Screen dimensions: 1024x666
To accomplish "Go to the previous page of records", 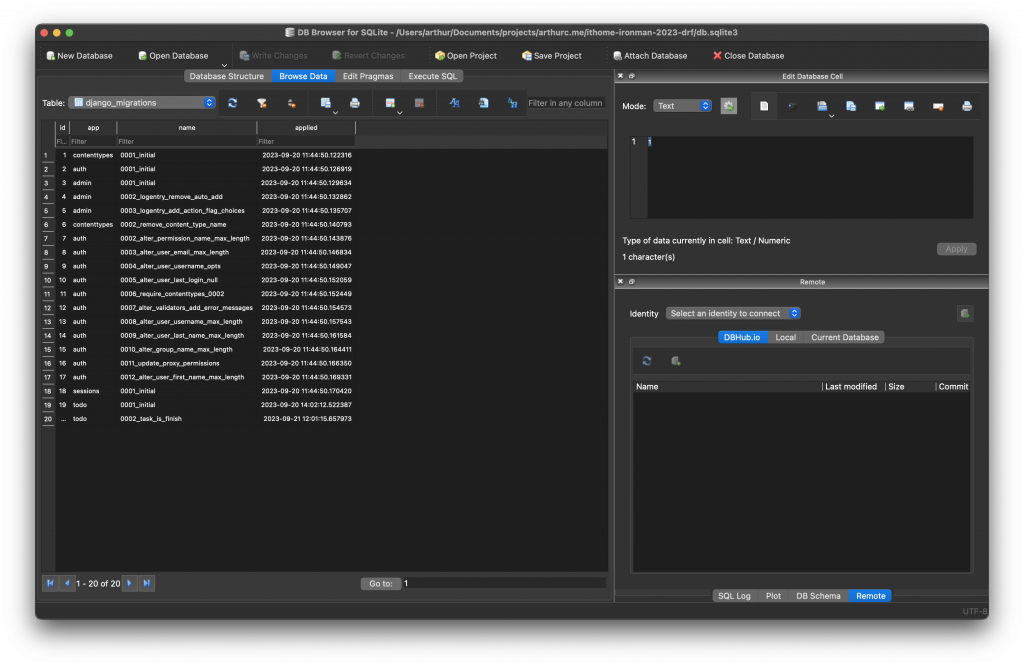I will click(x=67, y=583).
